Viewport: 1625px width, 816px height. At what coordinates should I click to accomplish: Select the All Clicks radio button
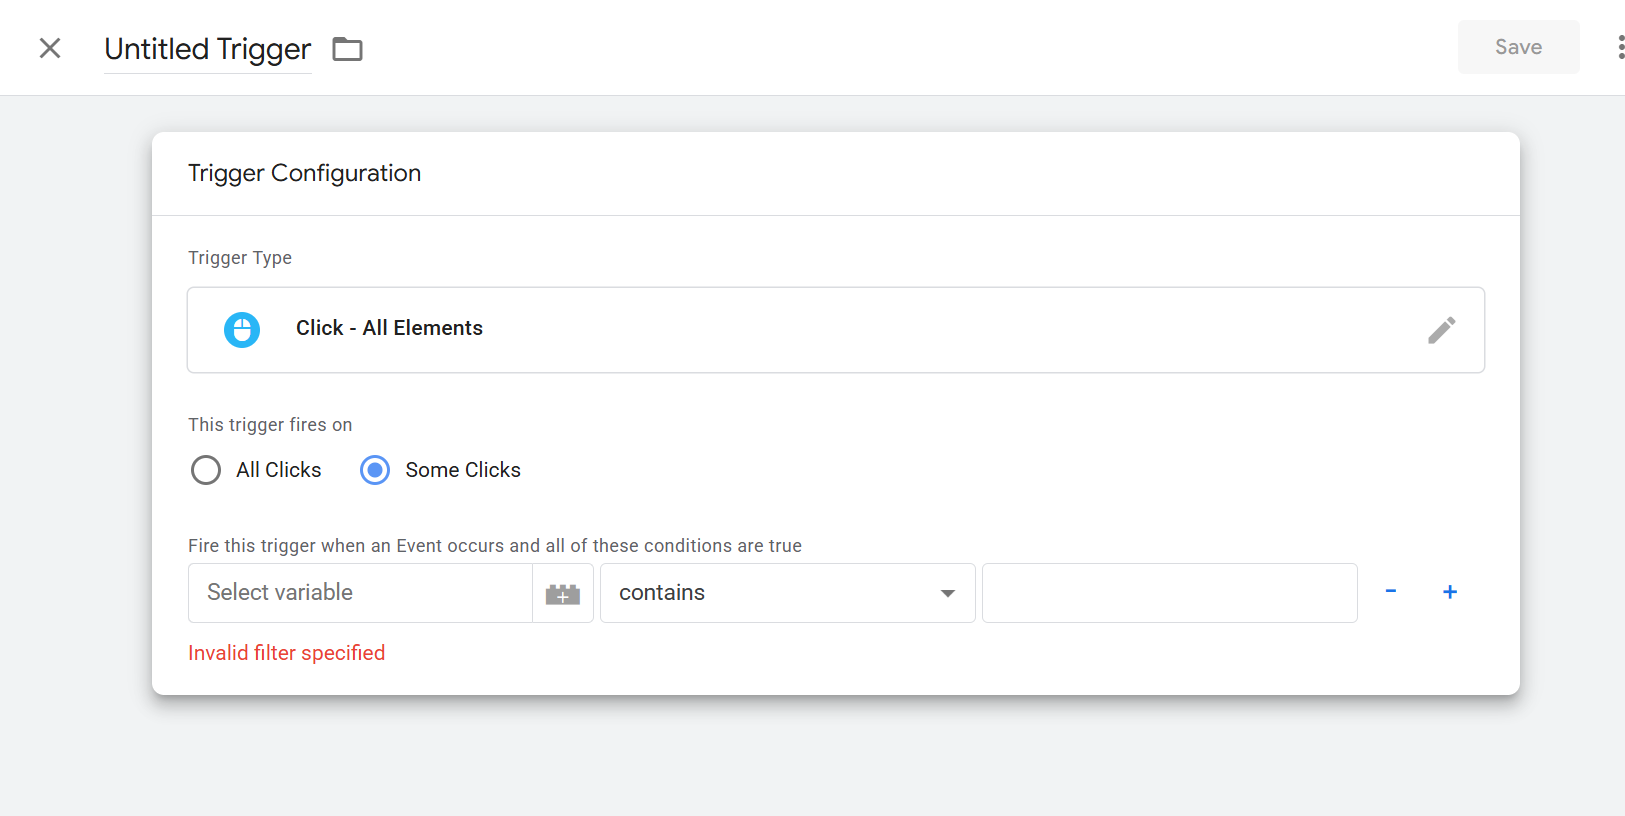click(206, 470)
